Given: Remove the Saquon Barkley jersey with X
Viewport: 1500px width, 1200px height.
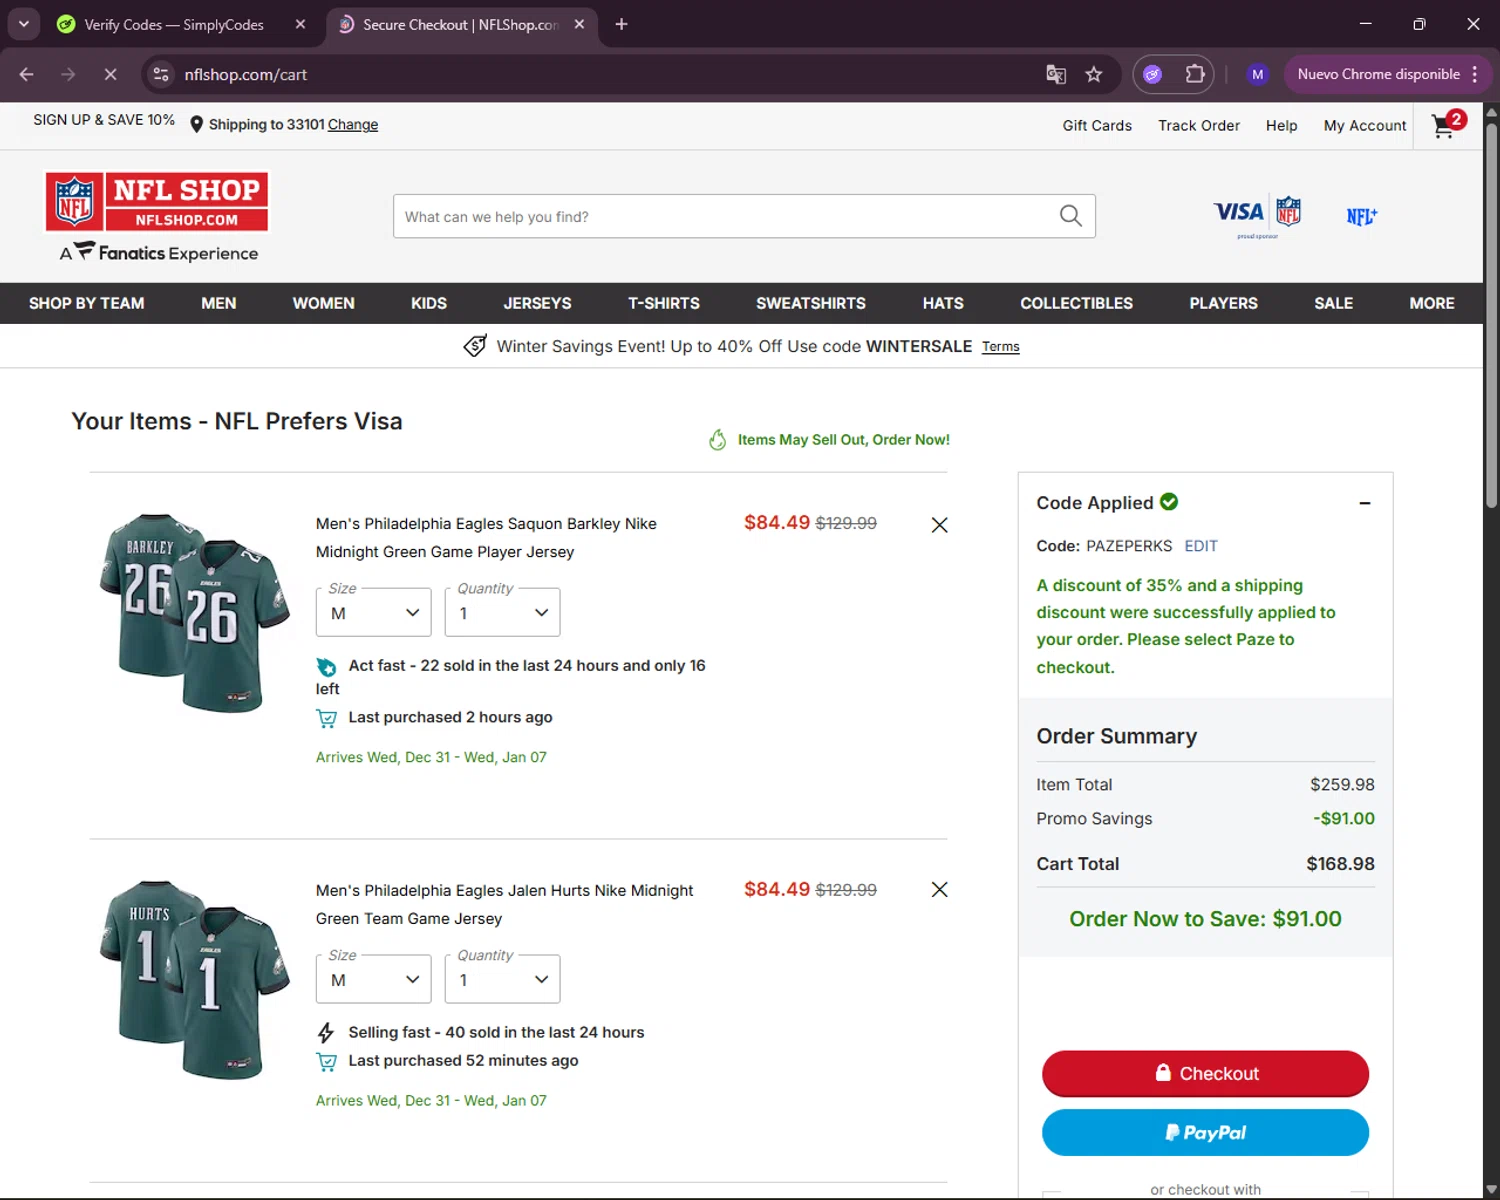Looking at the screenshot, I should click(939, 525).
